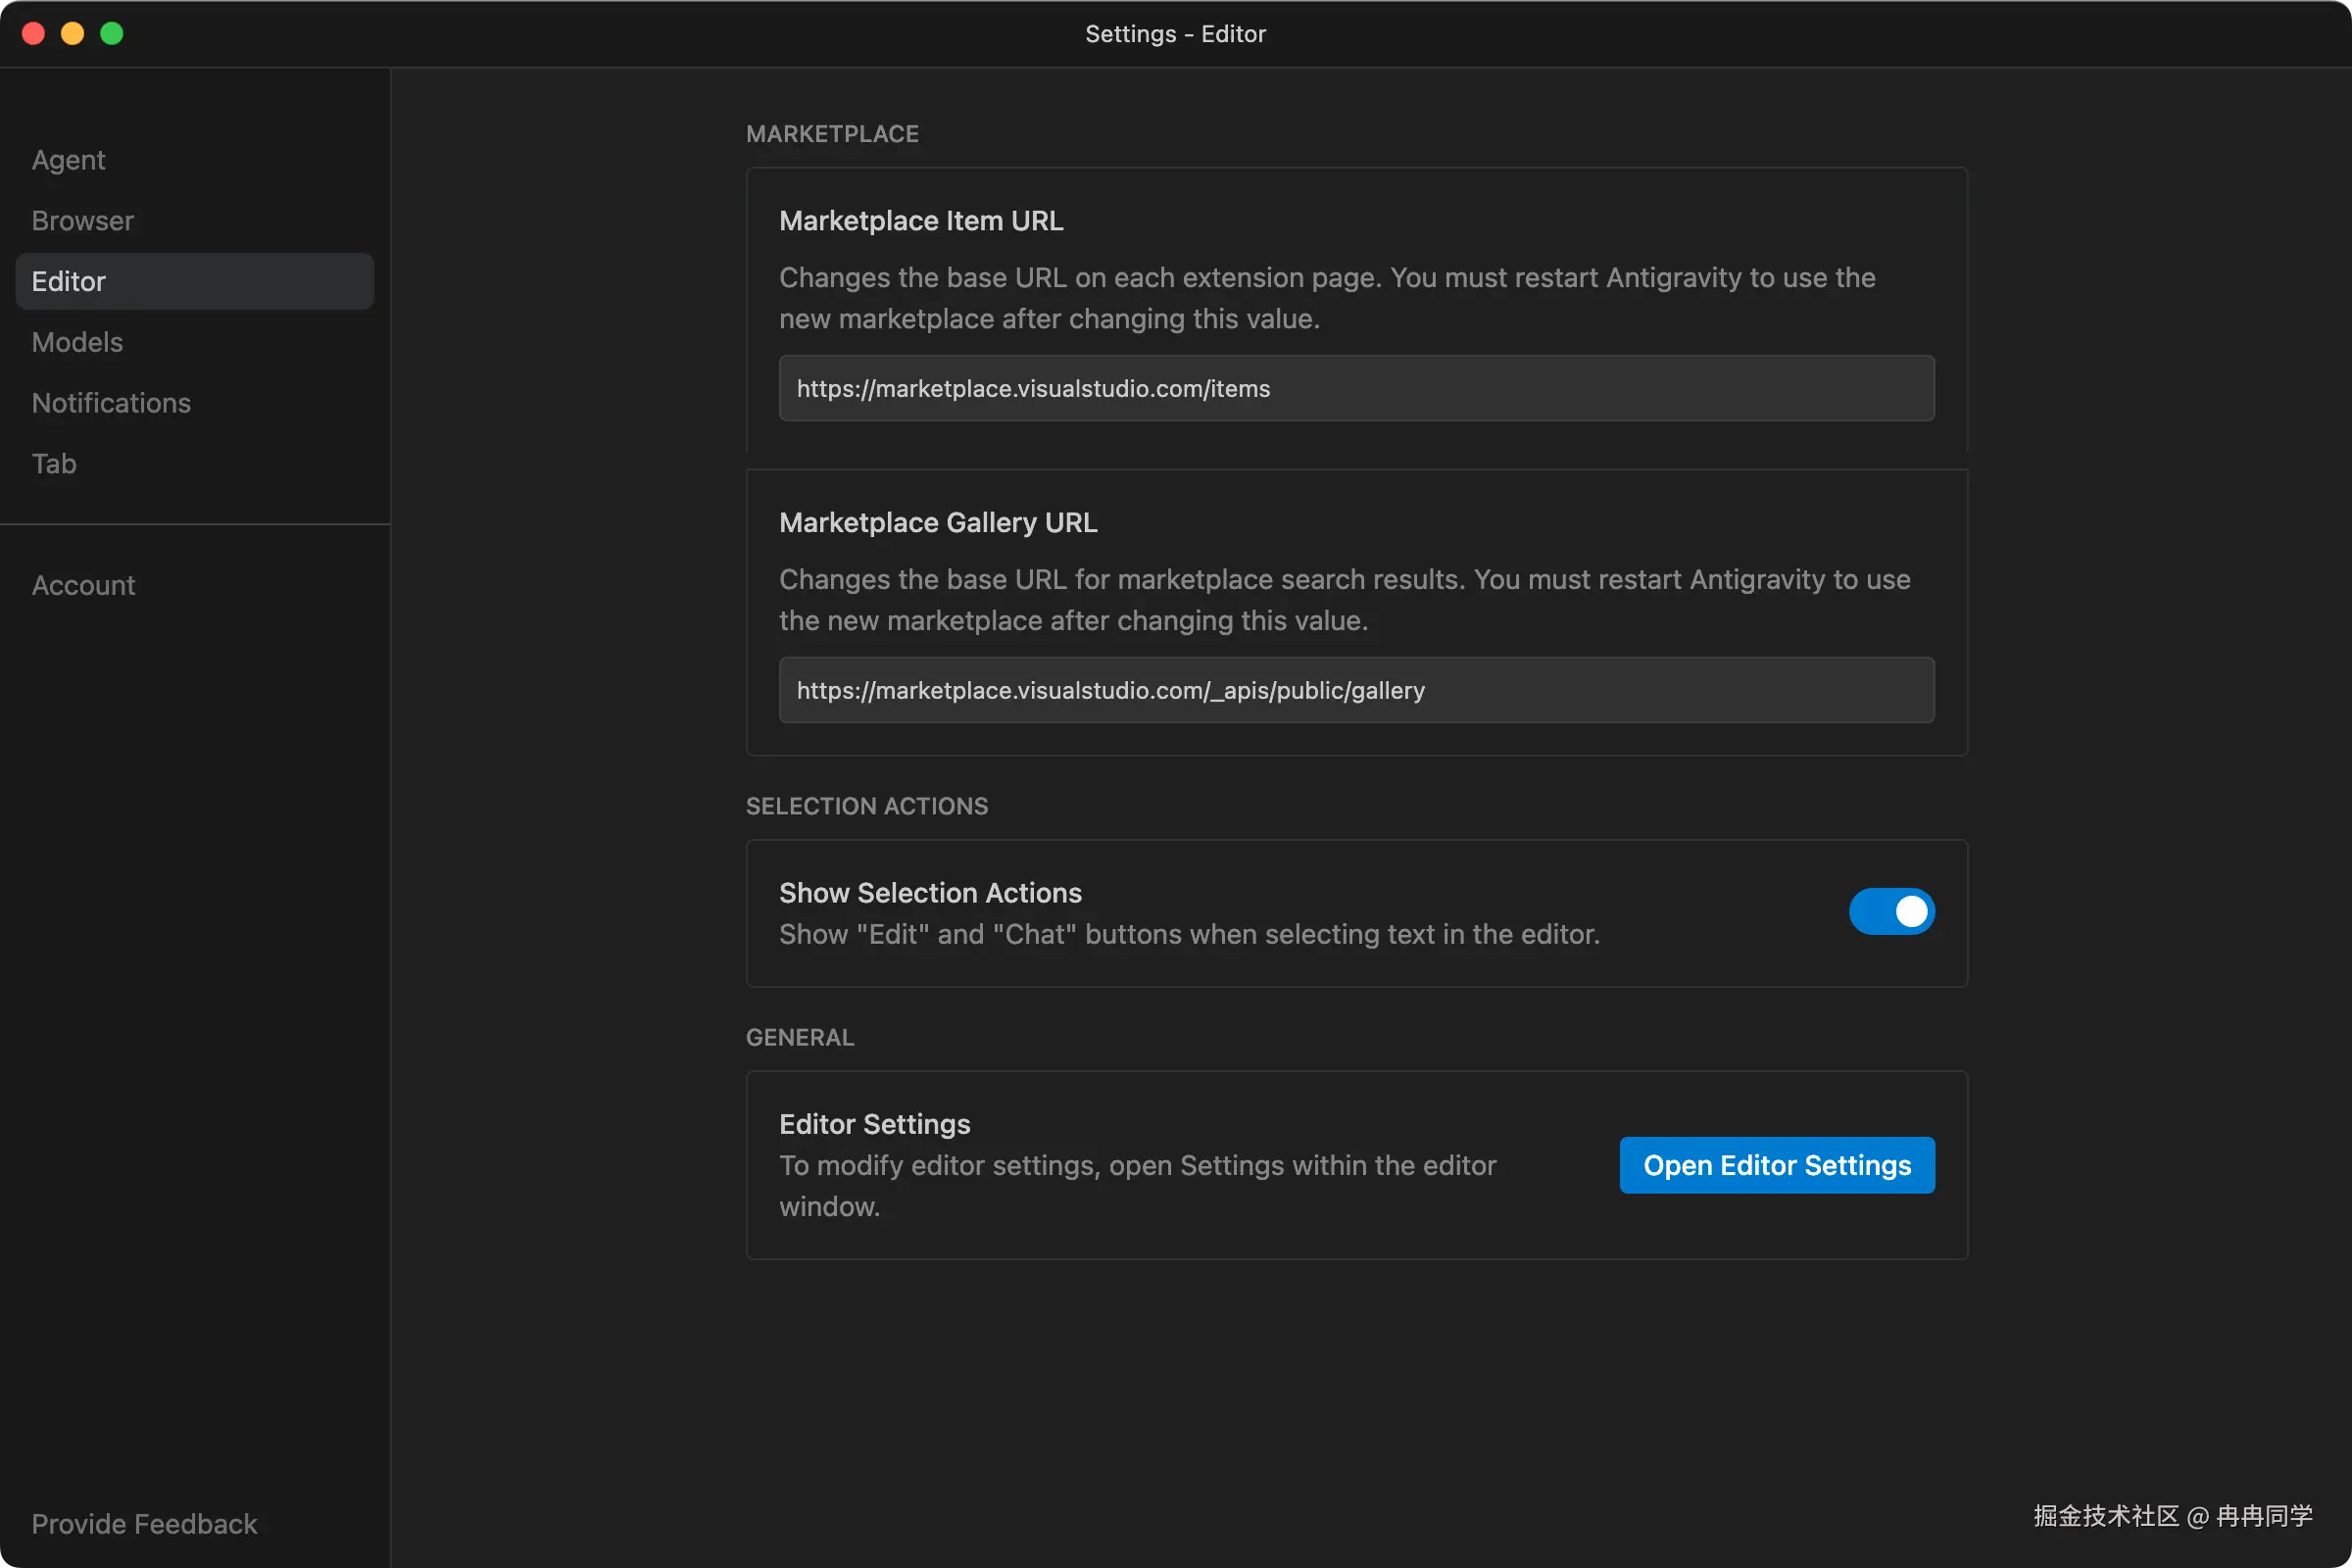The height and width of the screenshot is (1568, 2352).
Task: Click the Settings - Editor title bar
Action: pos(1175,34)
